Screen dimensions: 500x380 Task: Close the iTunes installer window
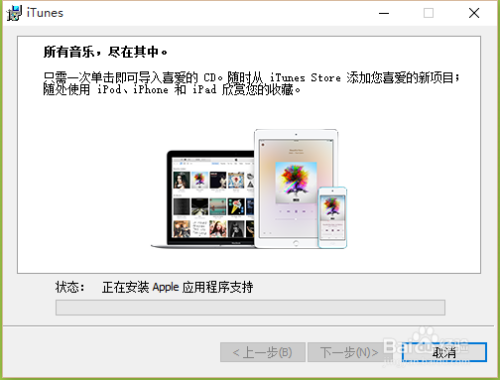pos(474,13)
